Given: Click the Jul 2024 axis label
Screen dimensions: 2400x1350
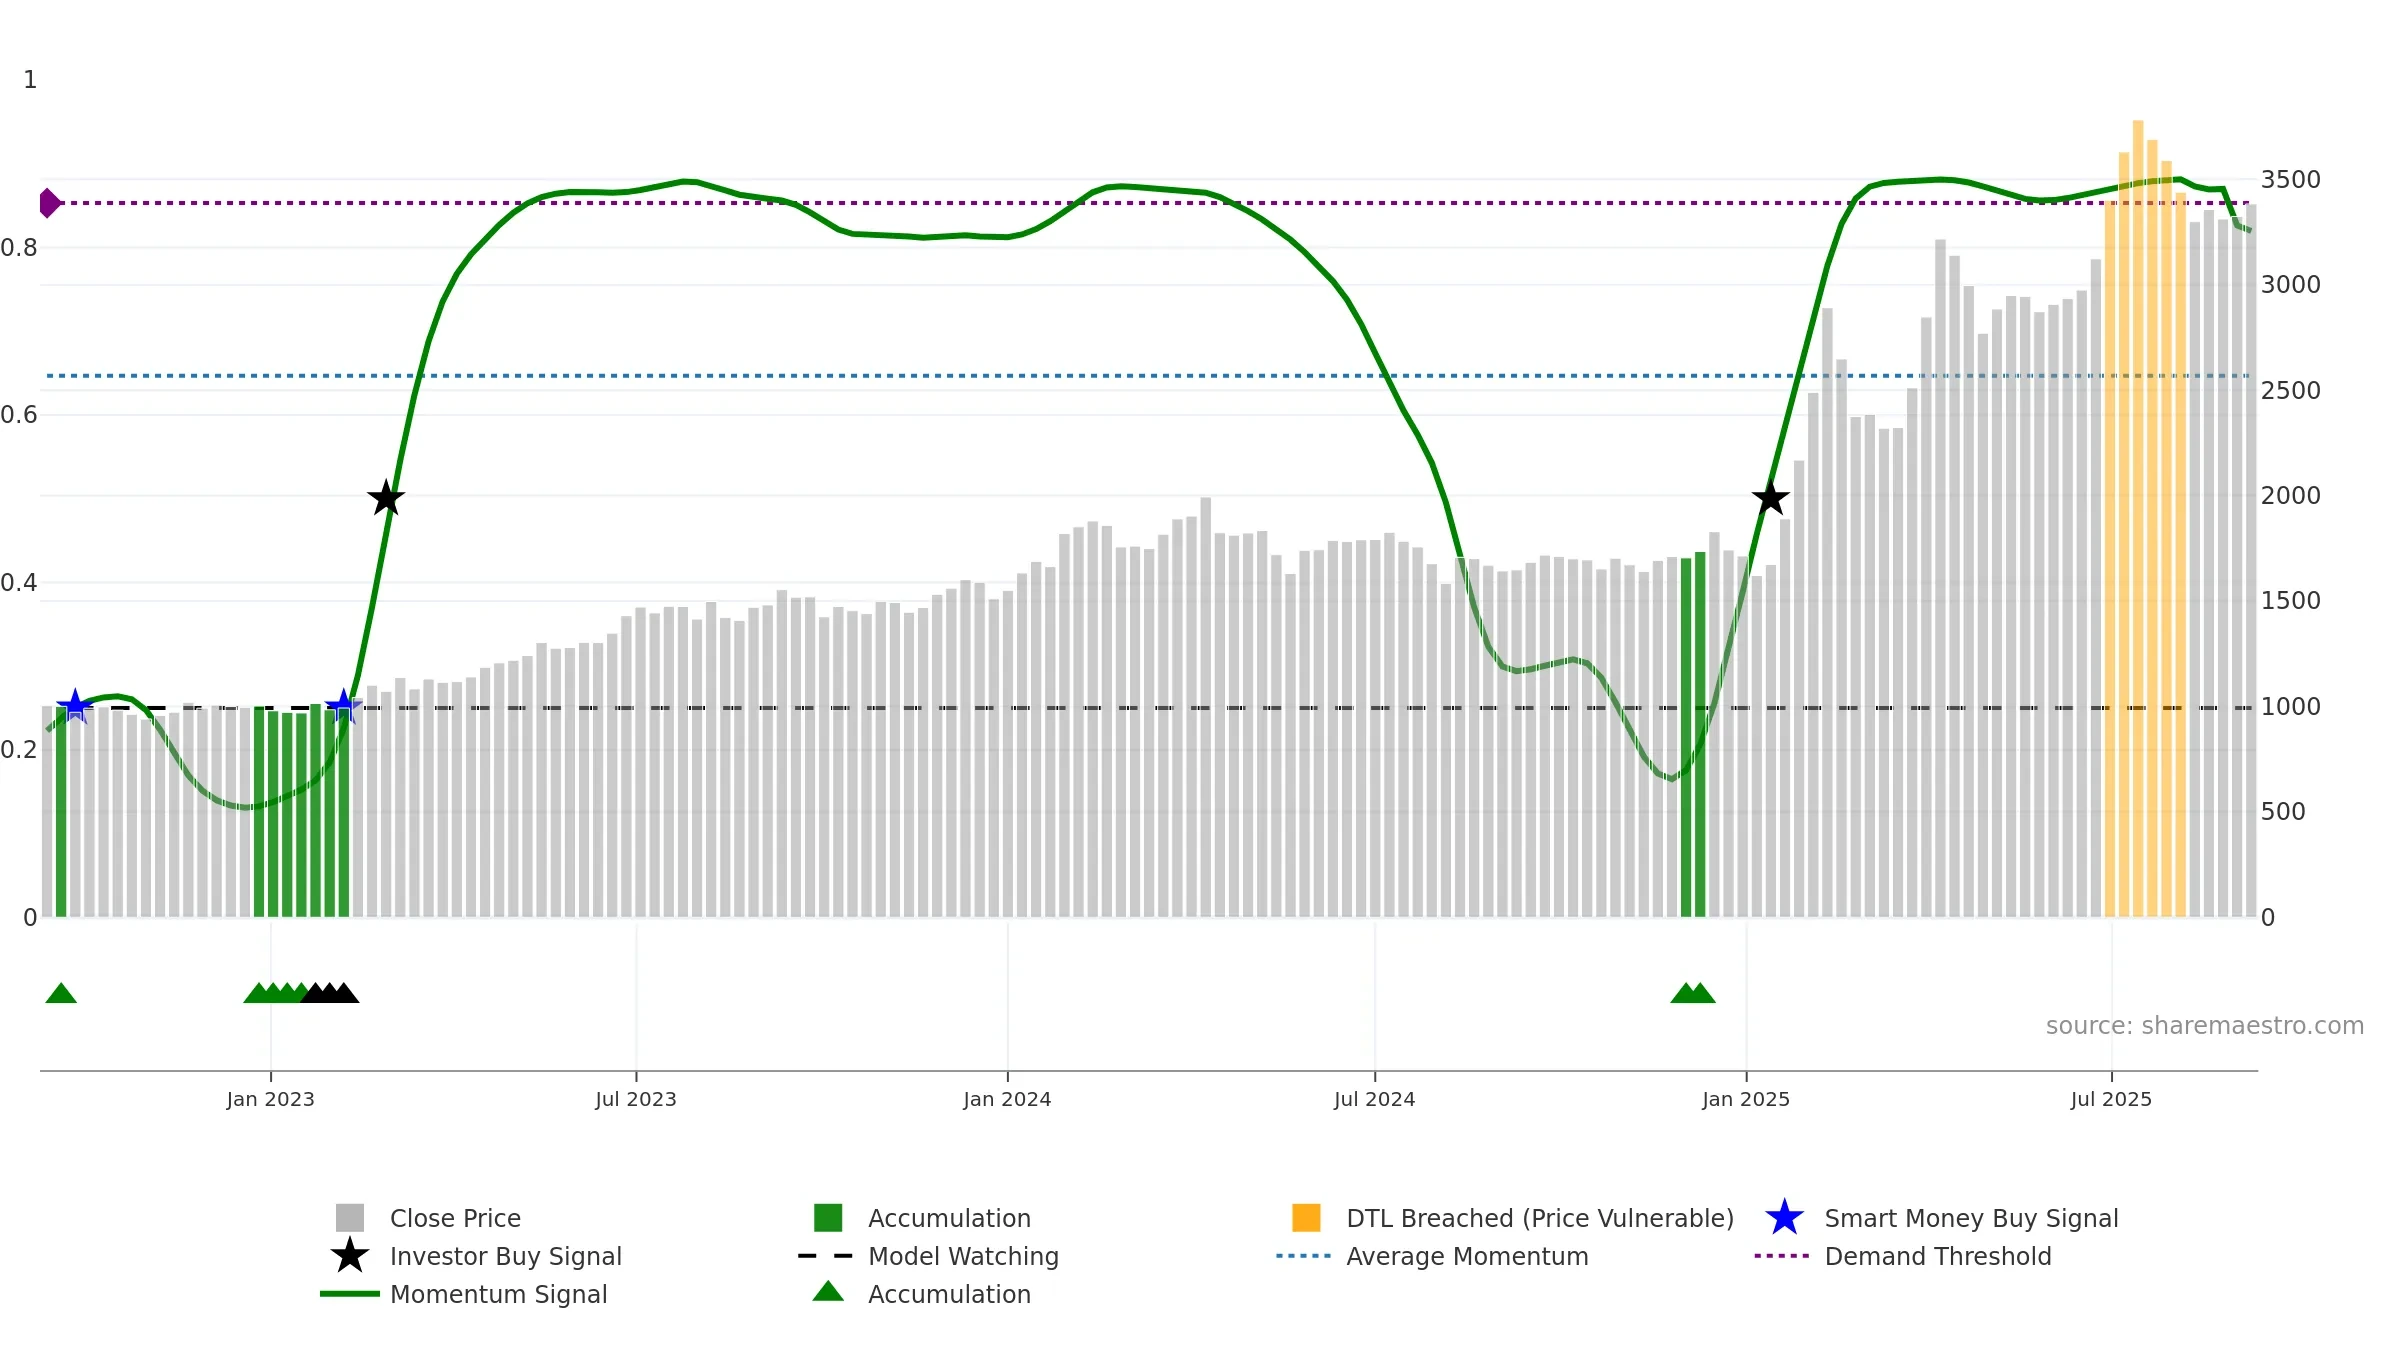Looking at the screenshot, I should tap(1374, 1099).
